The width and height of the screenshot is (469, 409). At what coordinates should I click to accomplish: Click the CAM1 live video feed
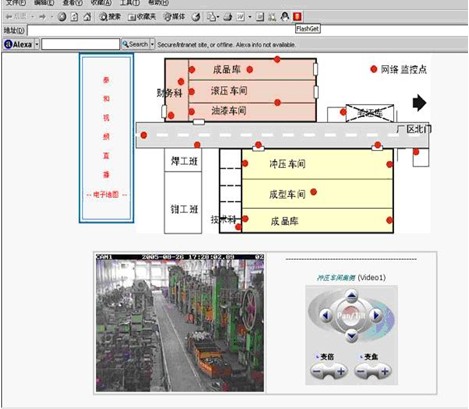[x=180, y=323]
